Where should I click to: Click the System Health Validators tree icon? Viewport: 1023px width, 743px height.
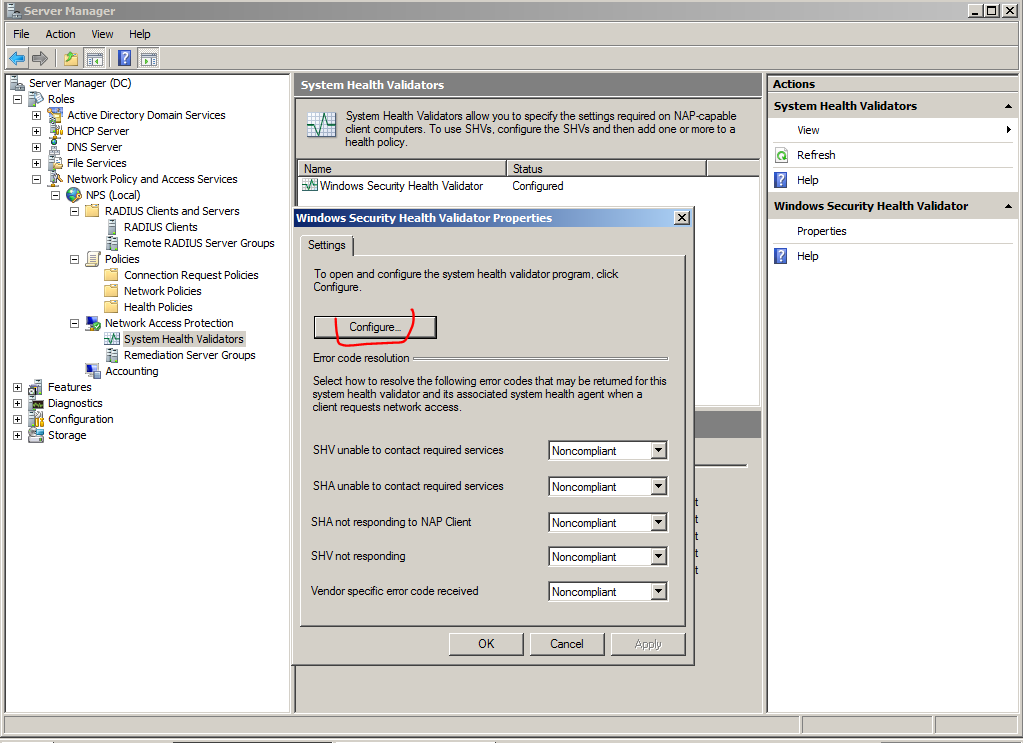112,339
